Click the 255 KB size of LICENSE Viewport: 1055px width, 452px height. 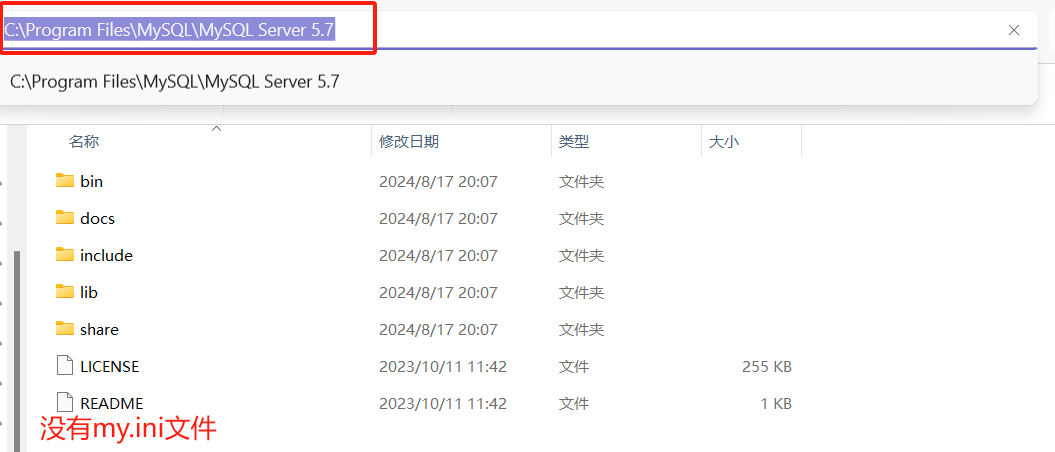[x=766, y=366]
